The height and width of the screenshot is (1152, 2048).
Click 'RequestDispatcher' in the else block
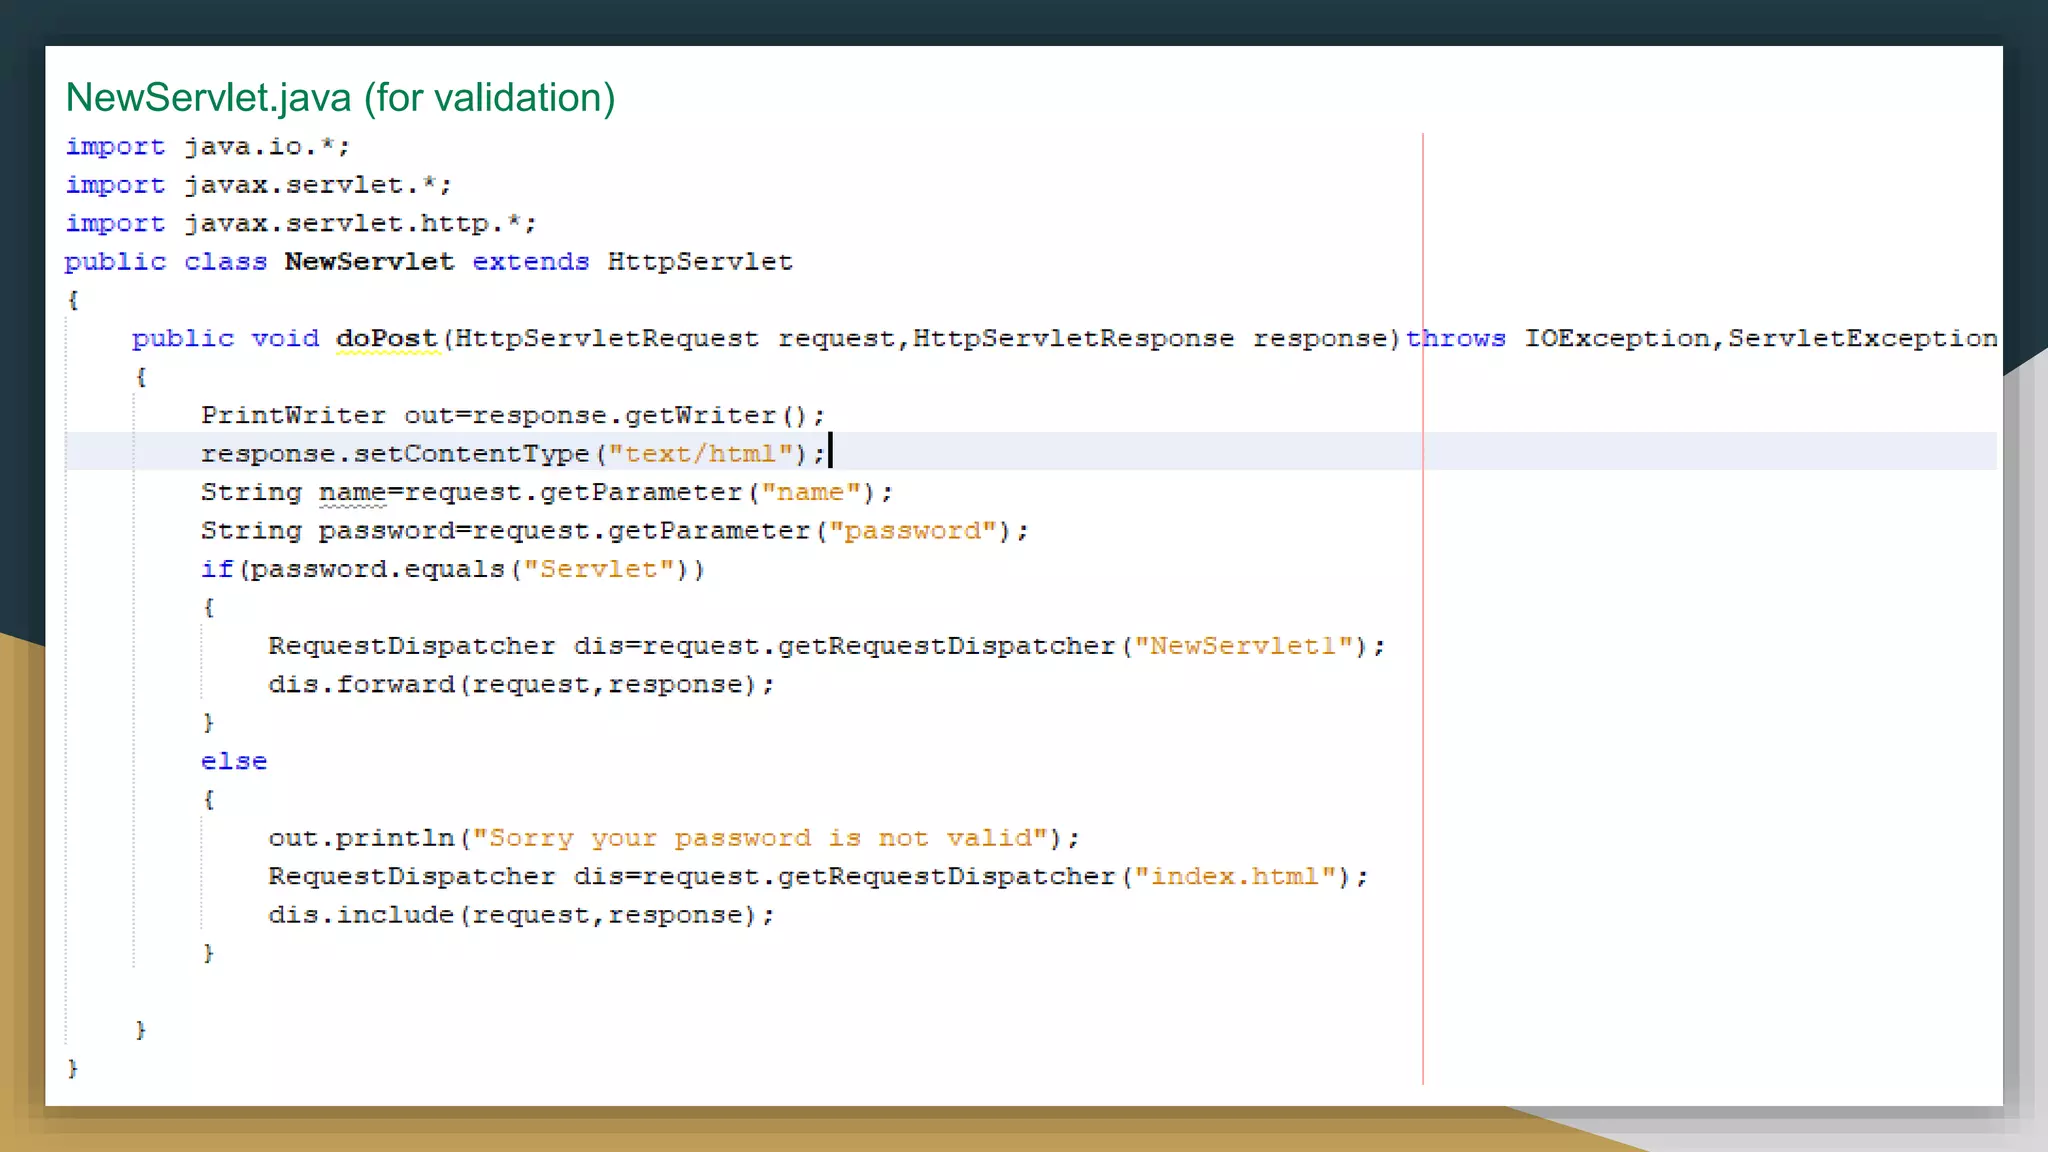pos(411,877)
